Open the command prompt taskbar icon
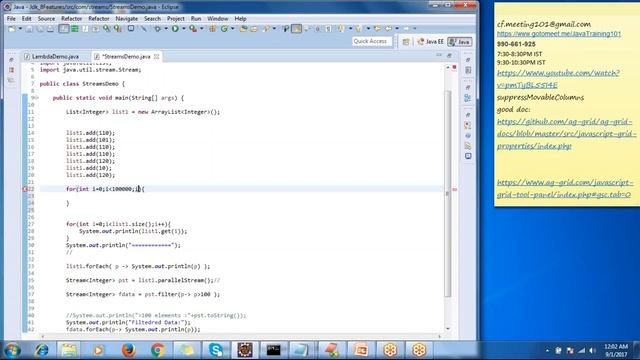This screenshot has width=640, height=360. (273, 350)
